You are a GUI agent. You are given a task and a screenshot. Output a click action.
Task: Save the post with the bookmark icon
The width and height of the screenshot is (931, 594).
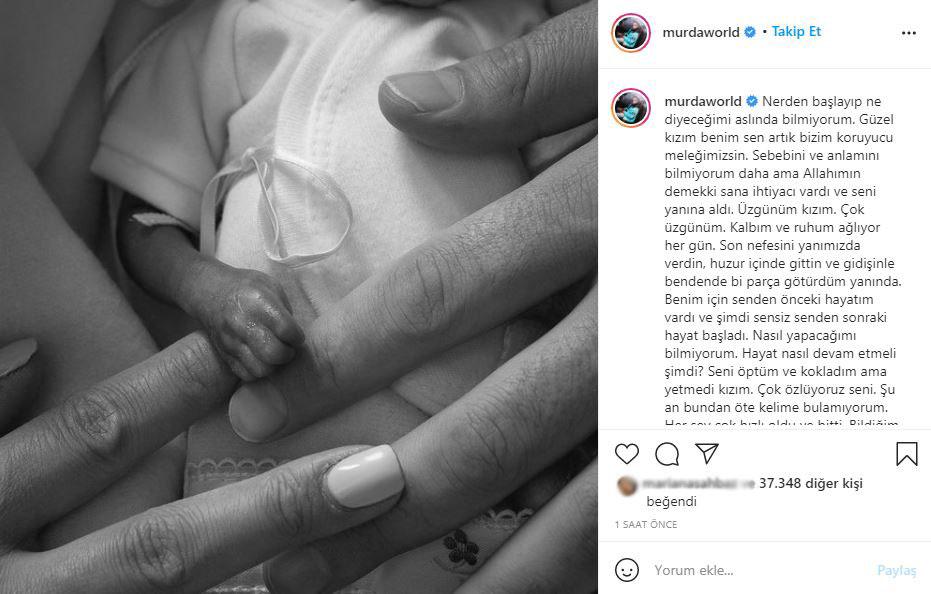(x=907, y=454)
